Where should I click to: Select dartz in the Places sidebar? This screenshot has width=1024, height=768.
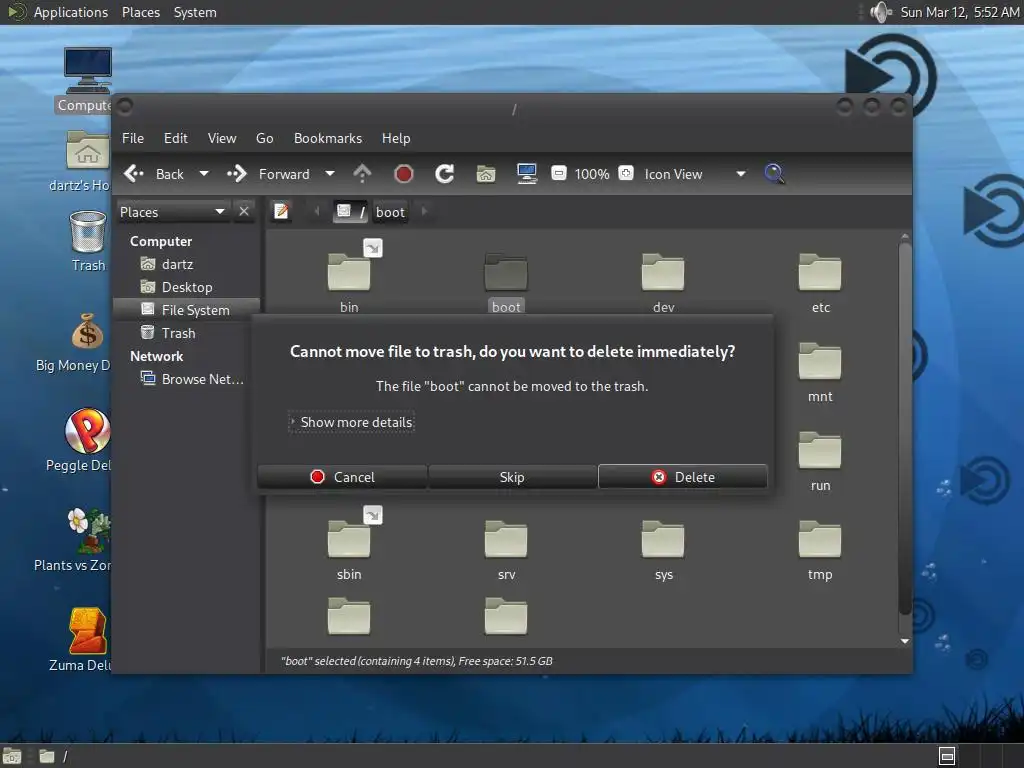[x=177, y=264]
